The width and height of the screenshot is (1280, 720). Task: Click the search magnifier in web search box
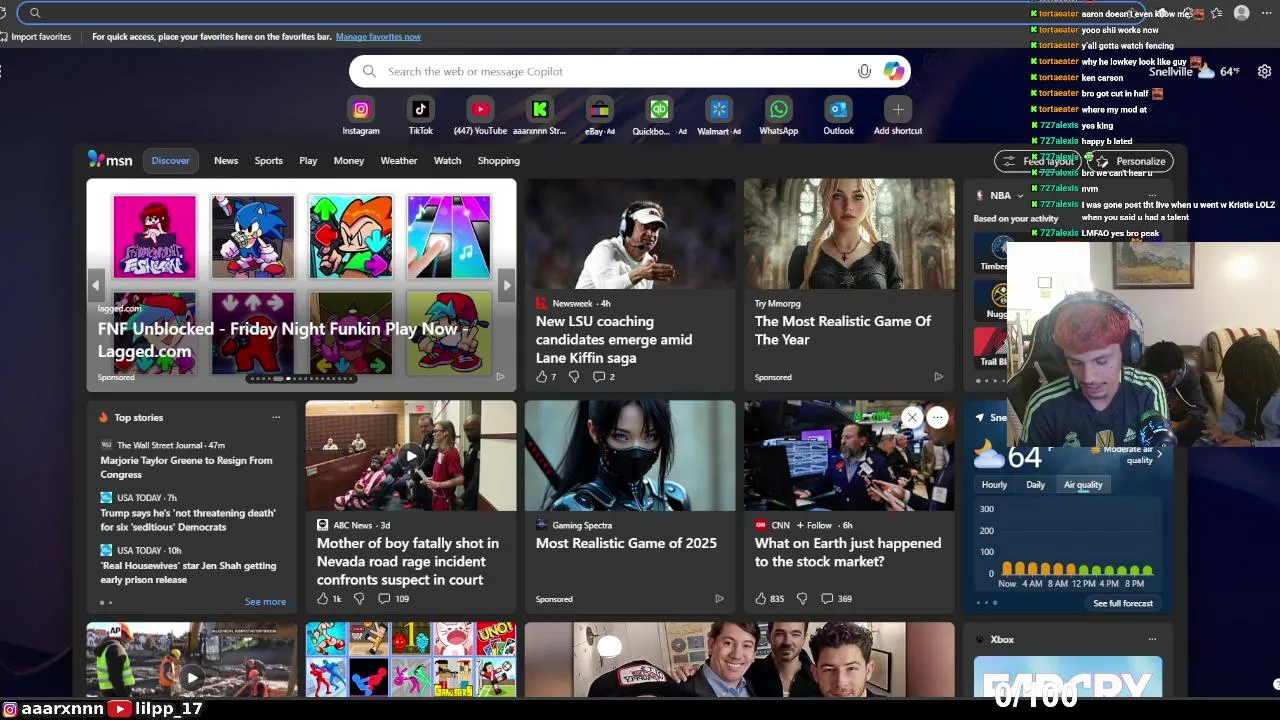tap(369, 71)
